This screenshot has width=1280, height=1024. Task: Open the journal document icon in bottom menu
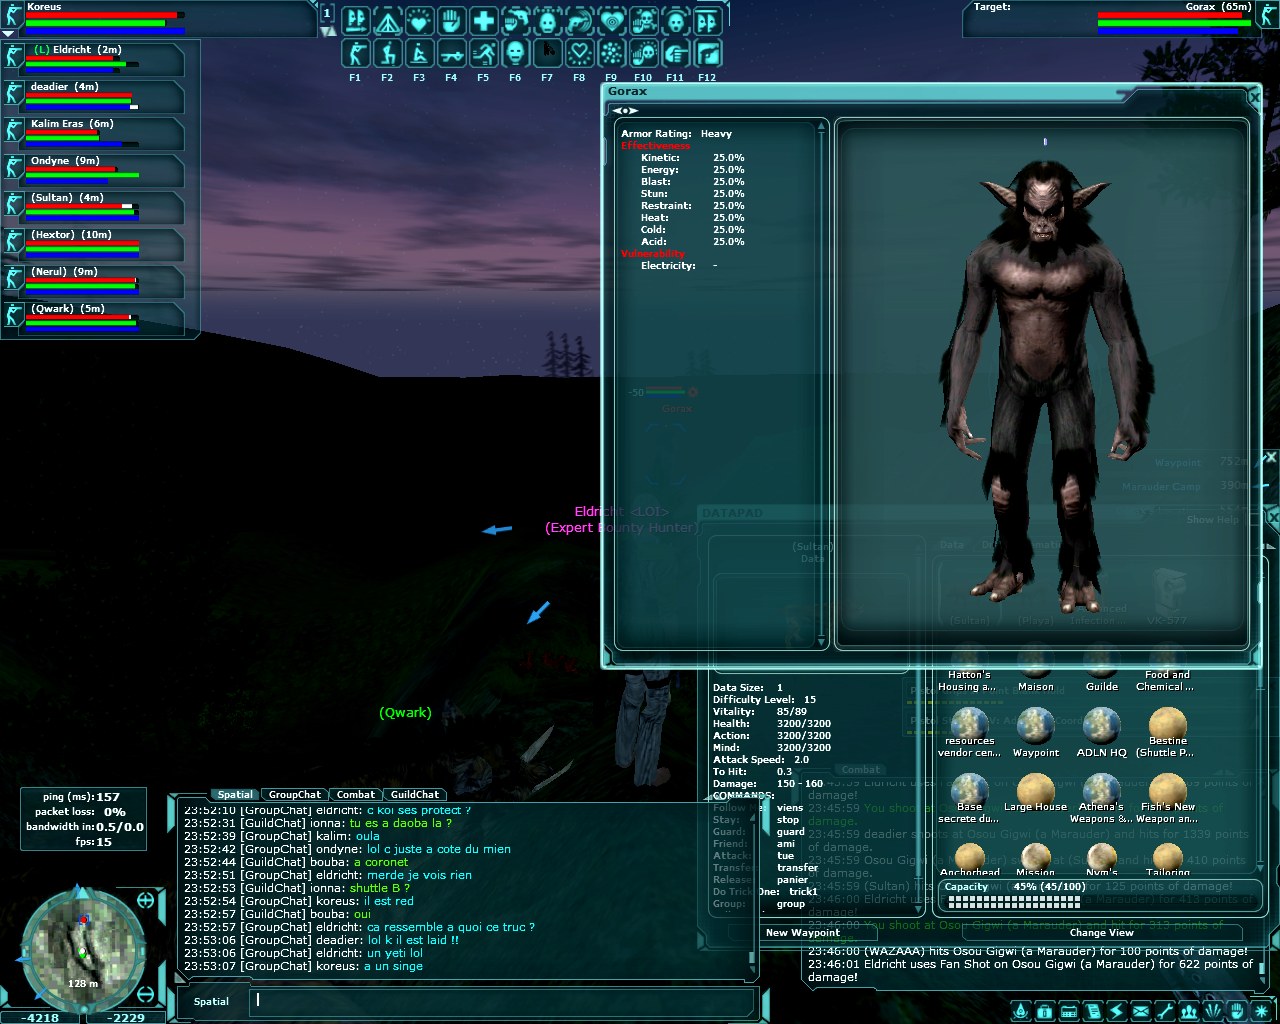(x=1092, y=1011)
